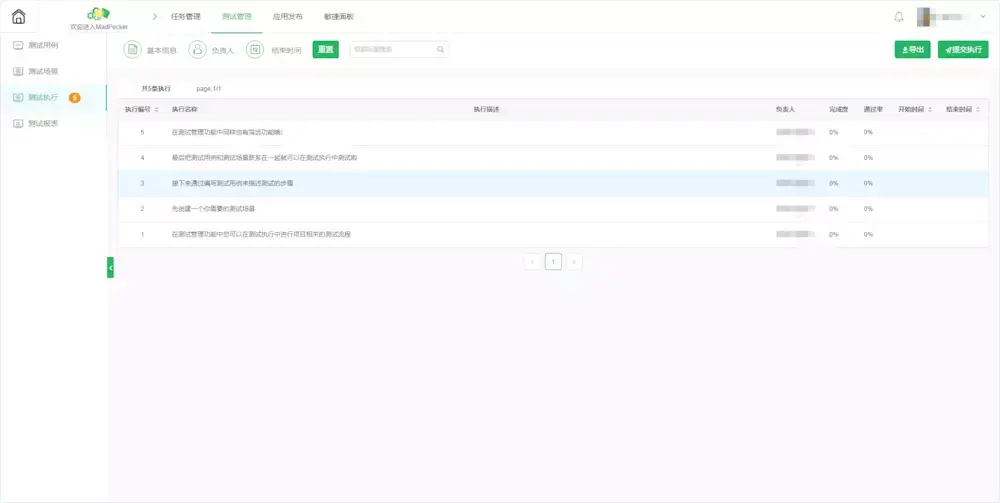Click execution number 5 cell
Viewport: 1000px width, 503px height.
142,132
